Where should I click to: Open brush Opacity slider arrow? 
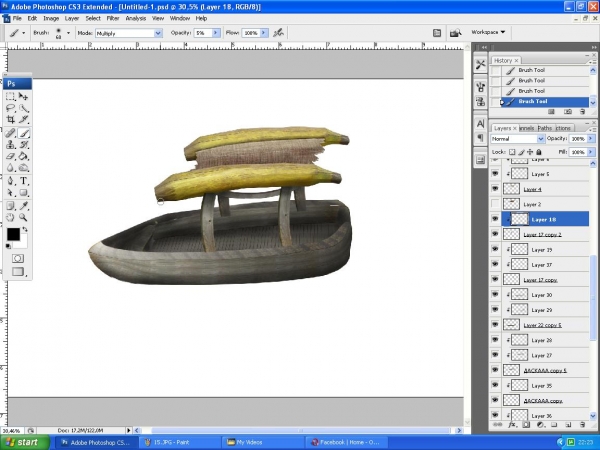(216, 33)
